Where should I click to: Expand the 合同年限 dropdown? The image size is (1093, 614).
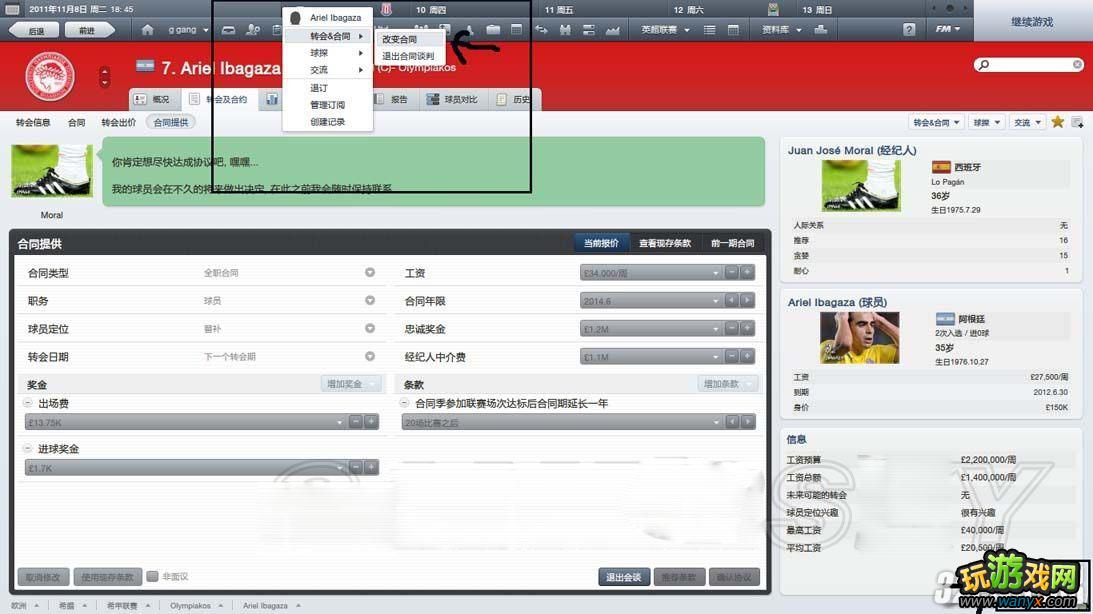(715, 301)
